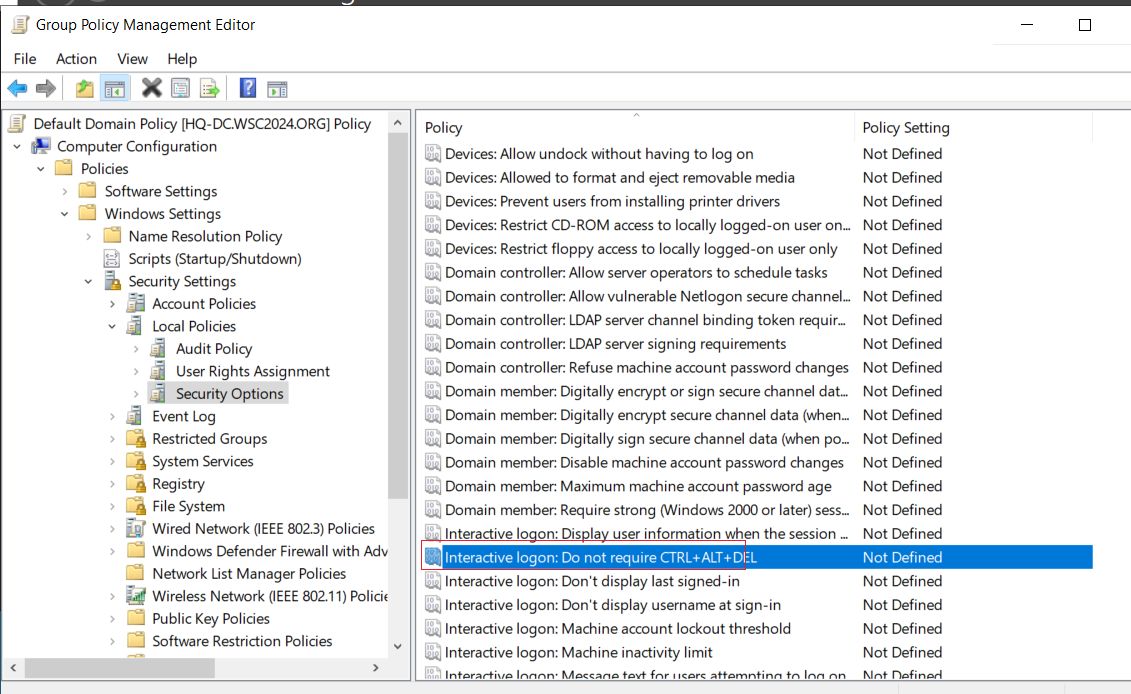This screenshot has height=694, width=1131.
Task: Click the Up one level folder icon
Action: point(84,89)
